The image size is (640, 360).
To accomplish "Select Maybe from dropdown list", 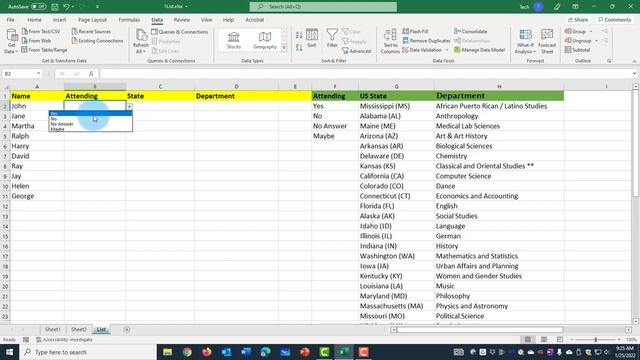I will point(91,129).
